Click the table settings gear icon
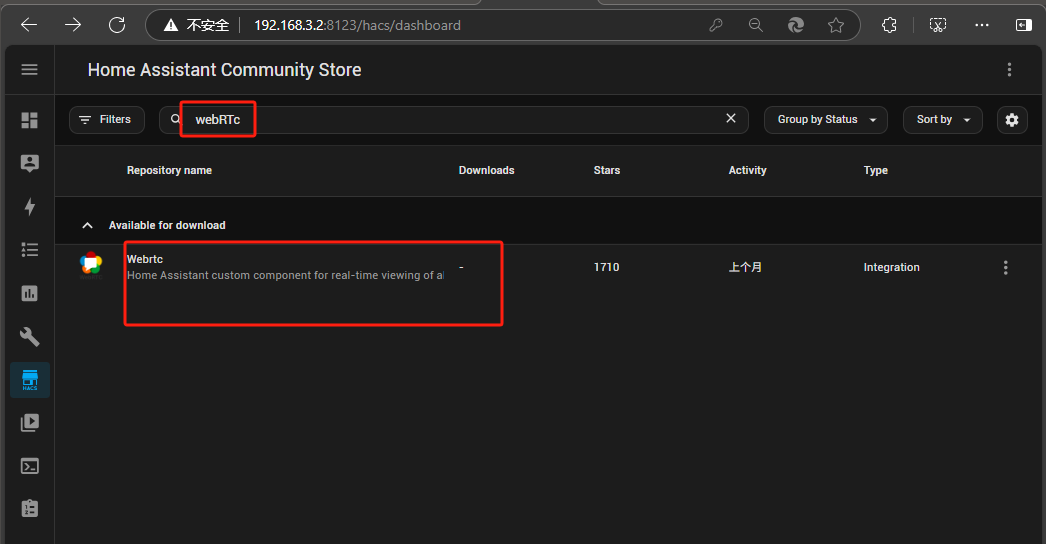 pos(1012,120)
